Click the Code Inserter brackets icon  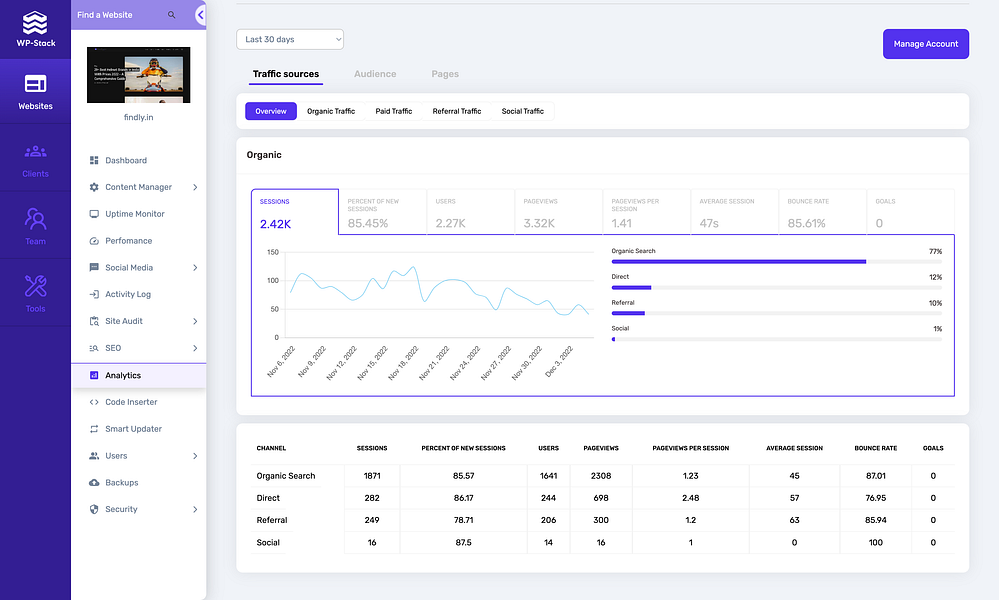(x=94, y=402)
